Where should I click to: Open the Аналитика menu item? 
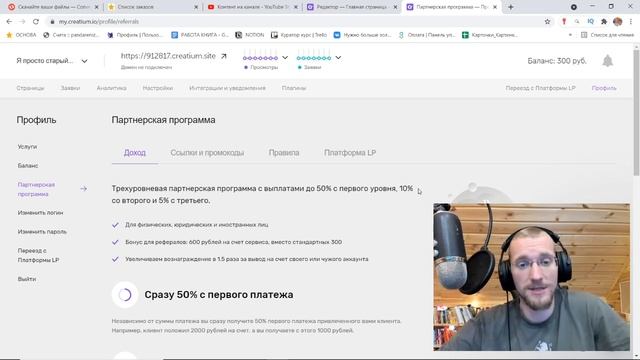tap(111, 88)
